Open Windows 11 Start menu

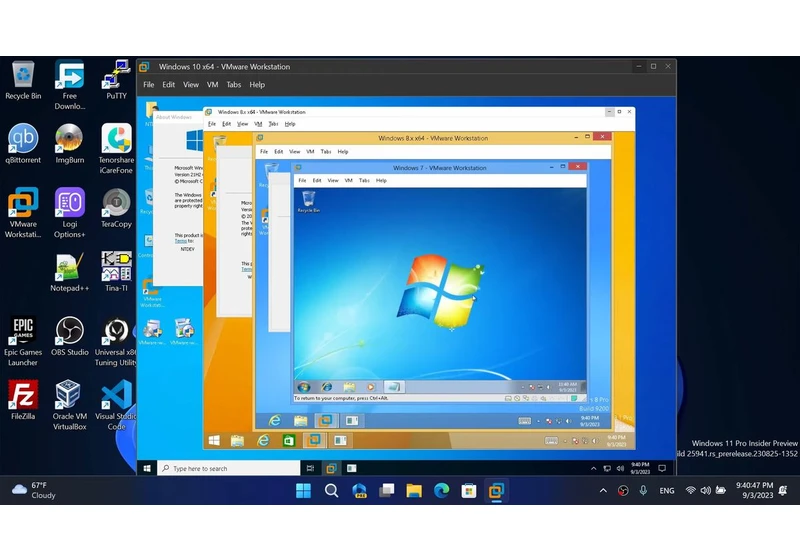304,491
